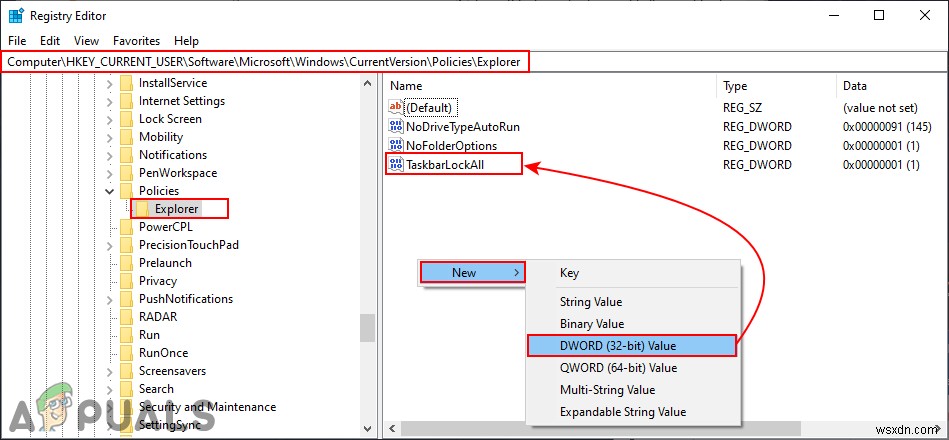
Task: Select the Policies folder icon
Action: click(x=126, y=191)
